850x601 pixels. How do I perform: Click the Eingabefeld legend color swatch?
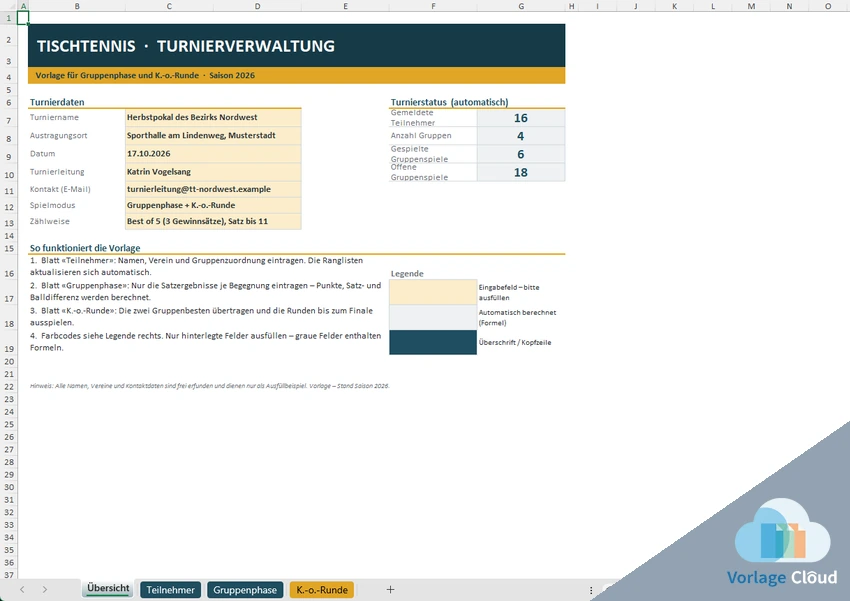click(433, 292)
